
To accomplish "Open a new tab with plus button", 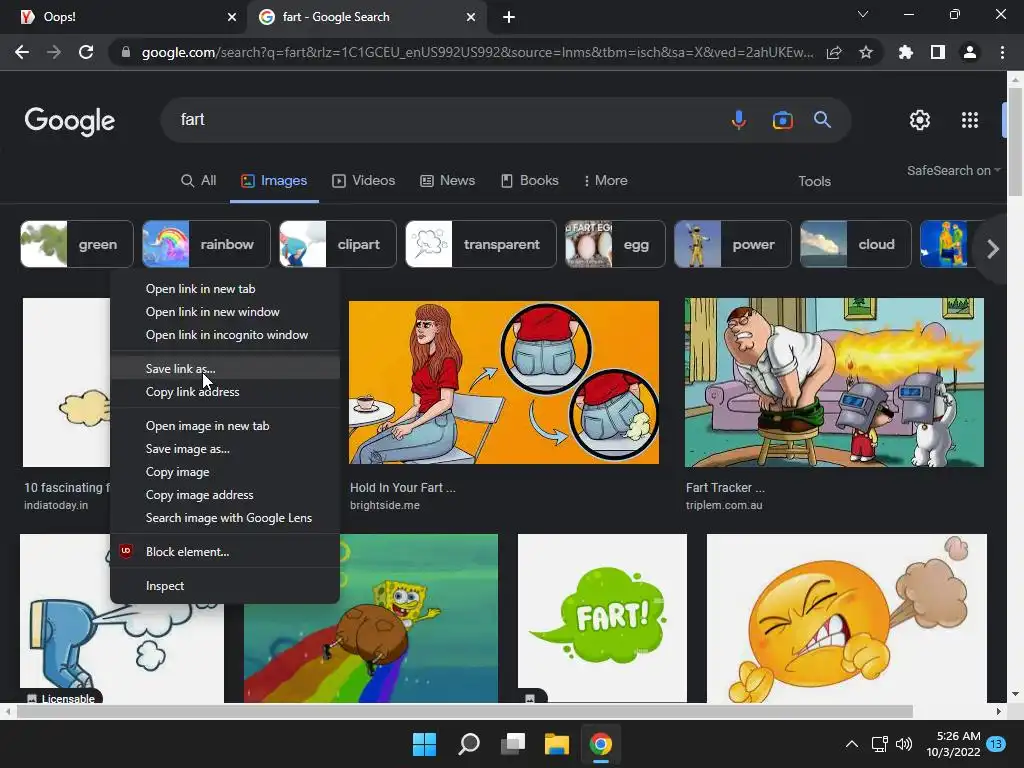I will click(x=509, y=17).
